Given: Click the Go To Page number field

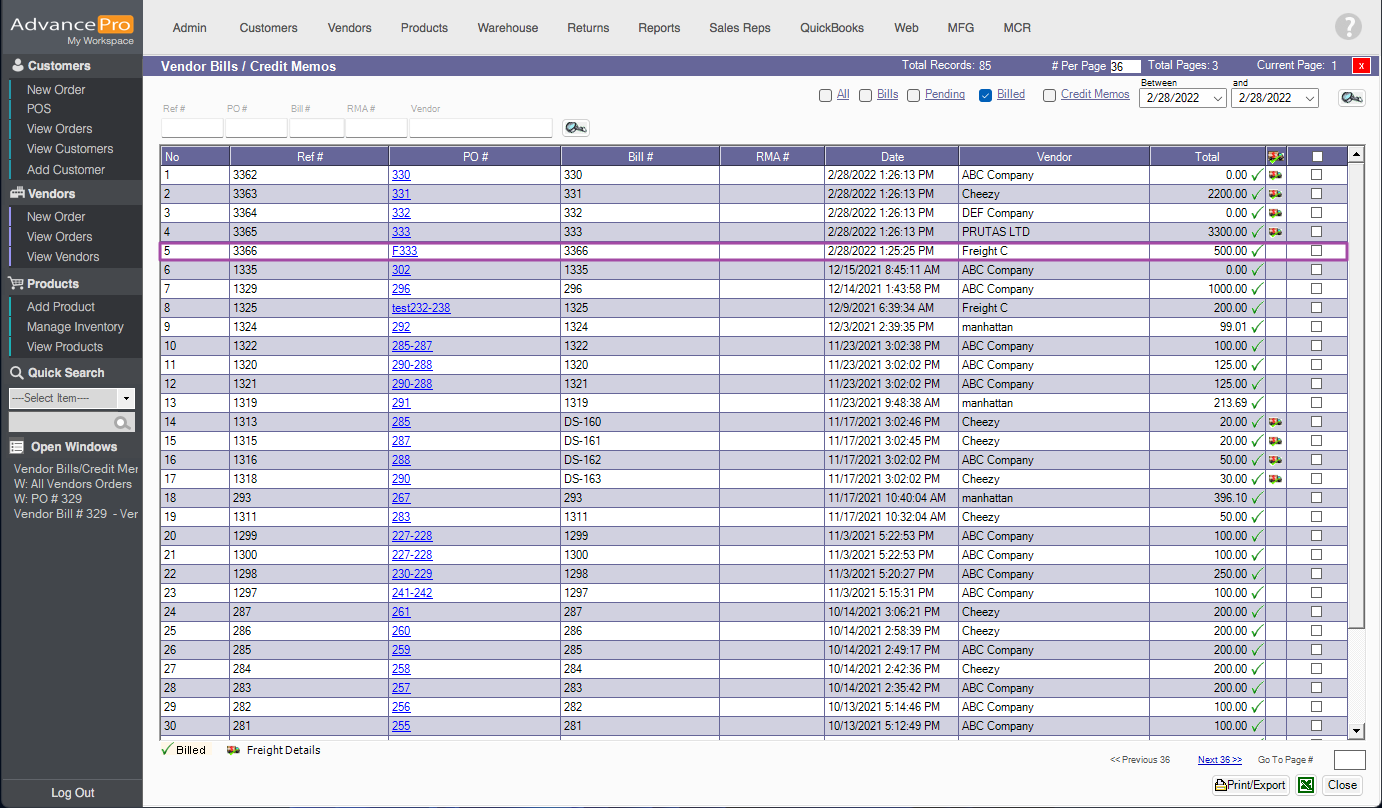Looking at the screenshot, I should point(1349,760).
